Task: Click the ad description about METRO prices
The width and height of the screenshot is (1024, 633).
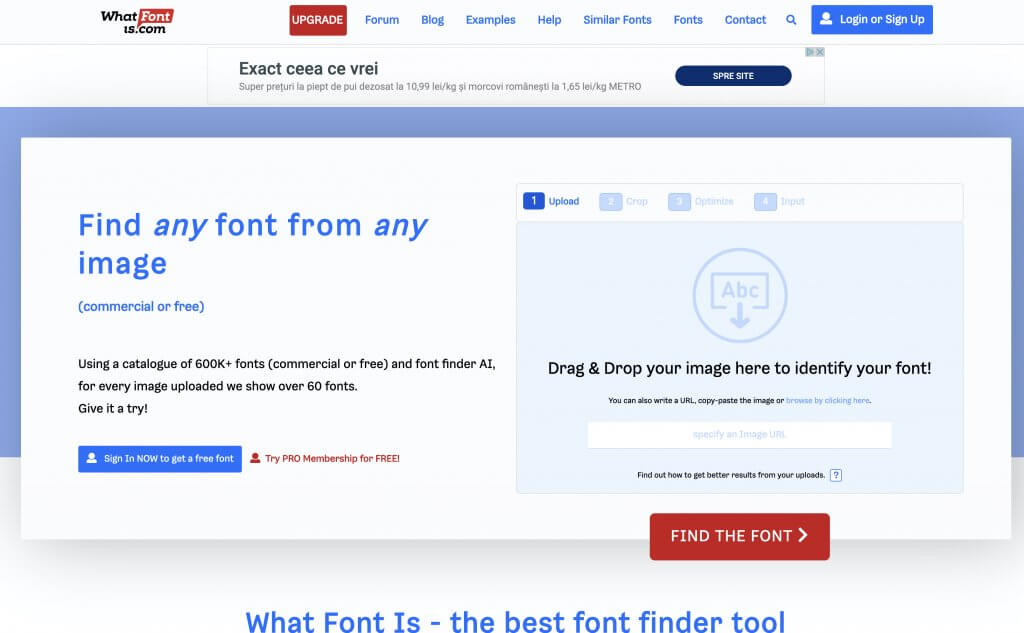Action: (x=440, y=86)
